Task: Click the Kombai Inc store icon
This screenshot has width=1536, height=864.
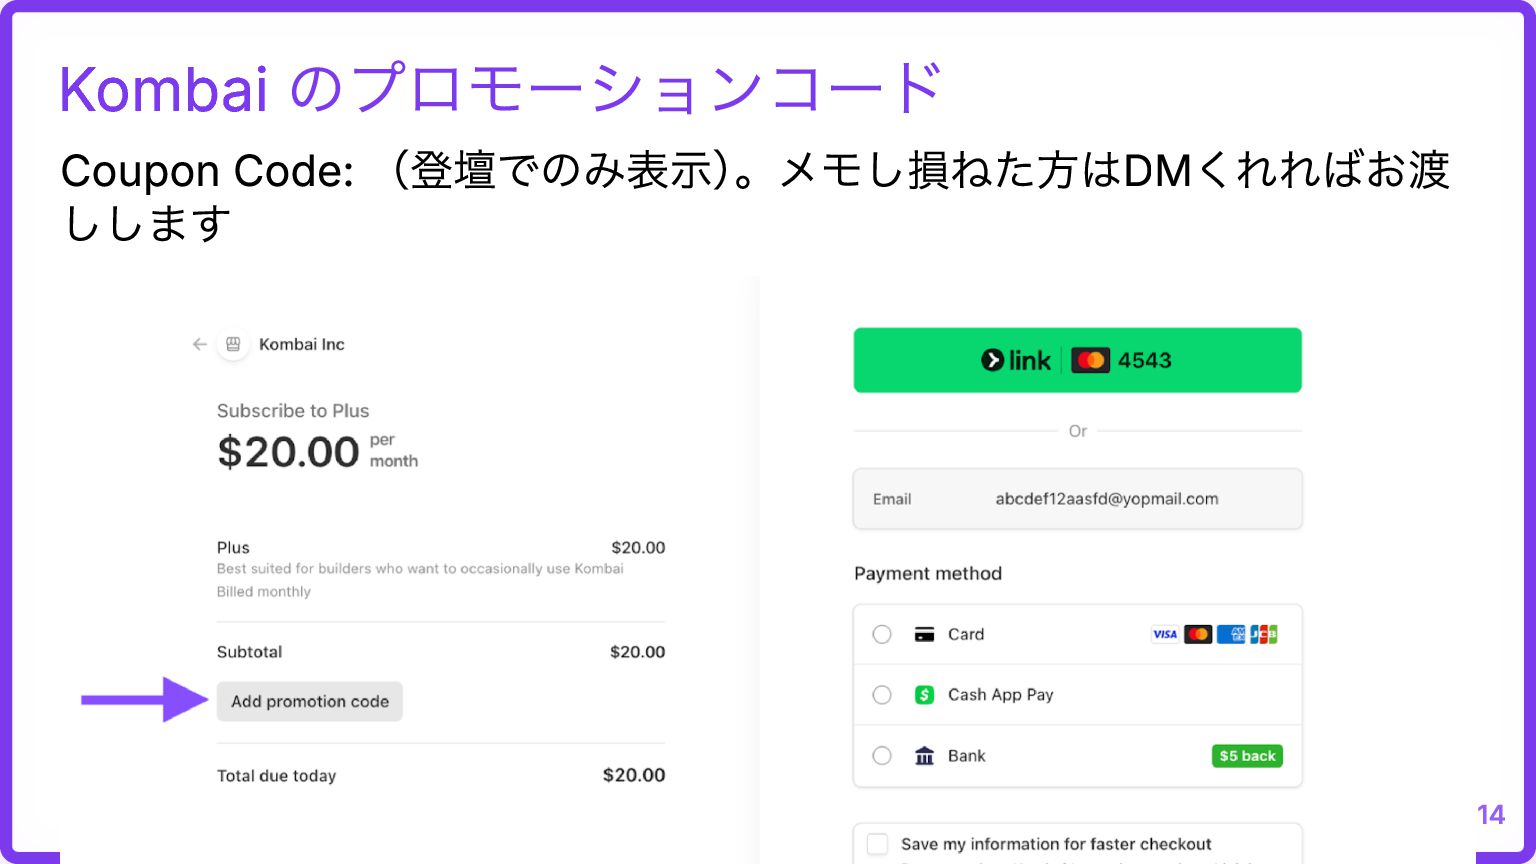Action: click(x=233, y=344)
